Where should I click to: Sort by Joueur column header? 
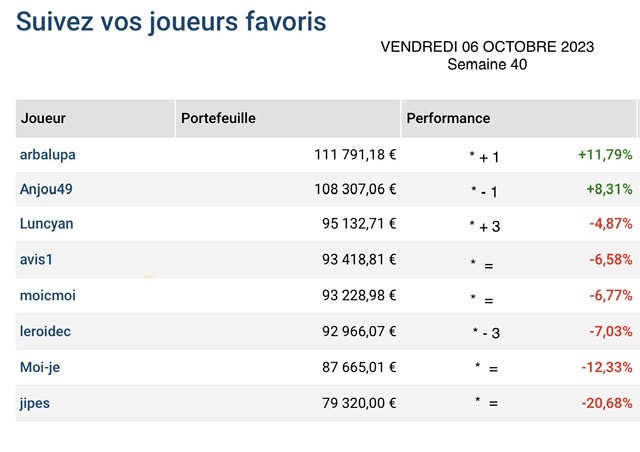point(43,118)
